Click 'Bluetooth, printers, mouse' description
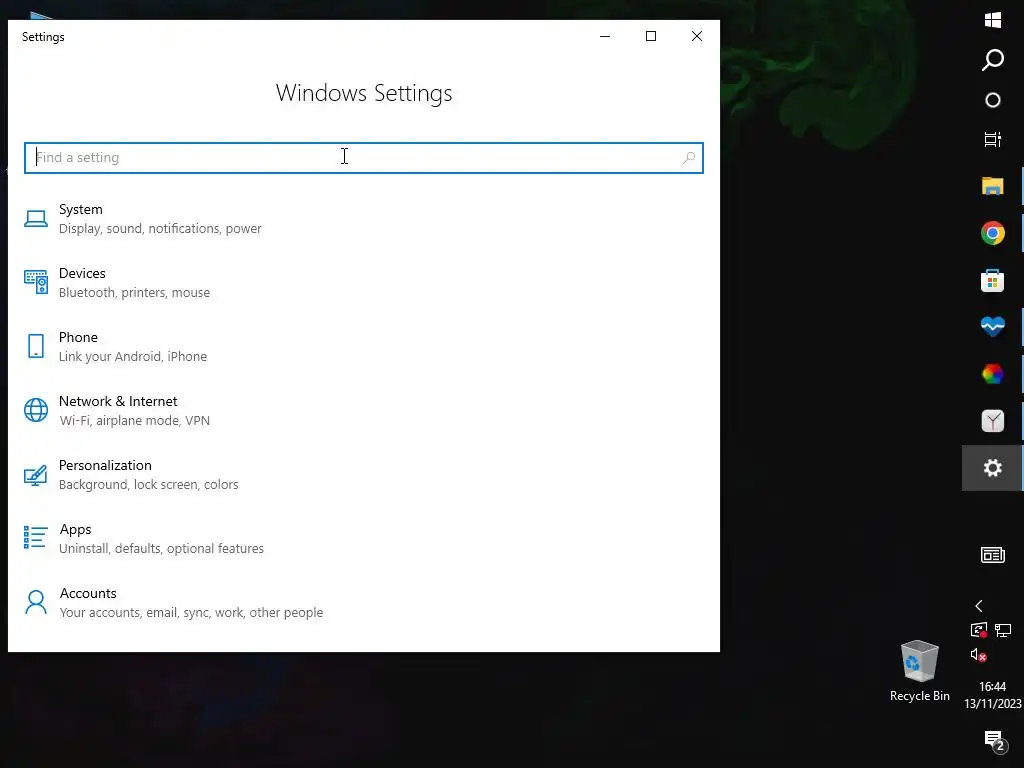This screenshot has width=1024, height=768. tap(135, 293)
